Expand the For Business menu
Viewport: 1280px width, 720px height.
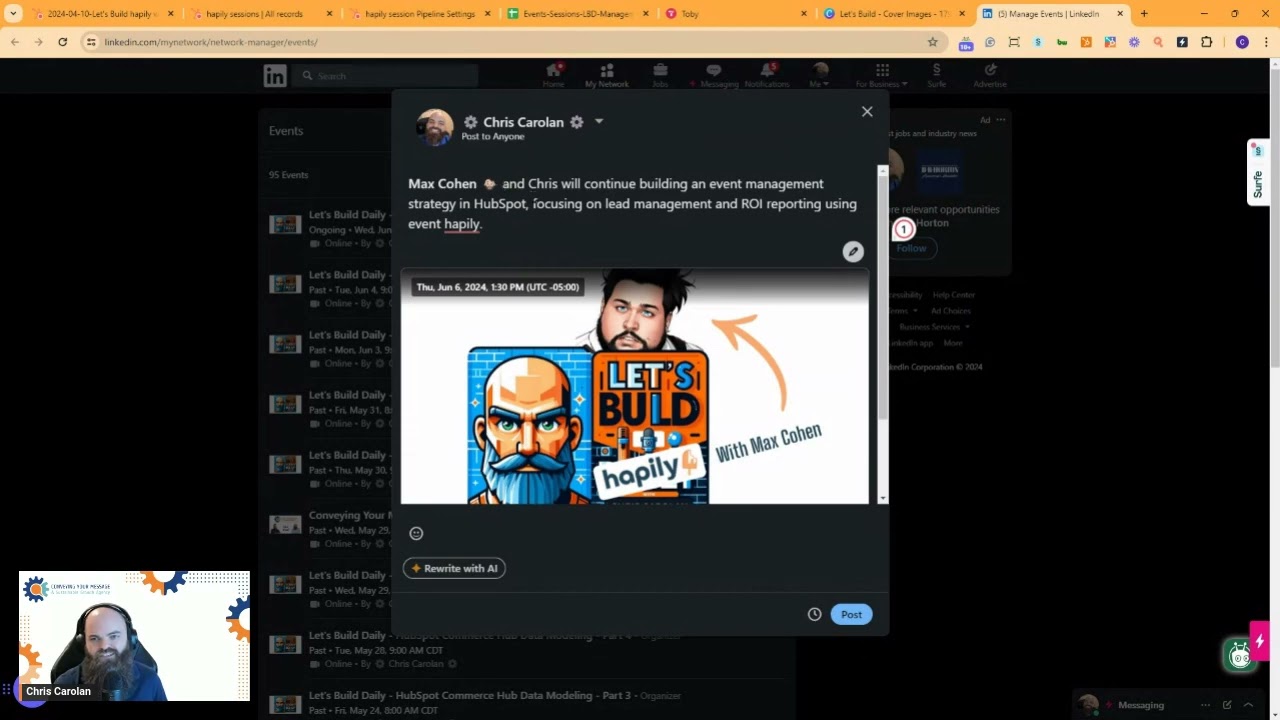[882, 75]
